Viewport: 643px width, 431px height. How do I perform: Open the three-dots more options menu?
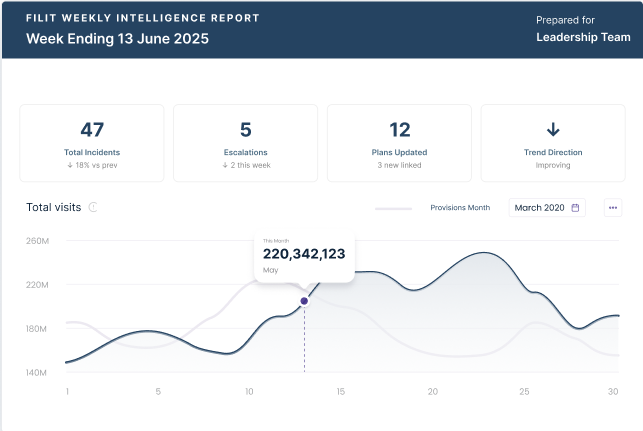pos(613,208)
